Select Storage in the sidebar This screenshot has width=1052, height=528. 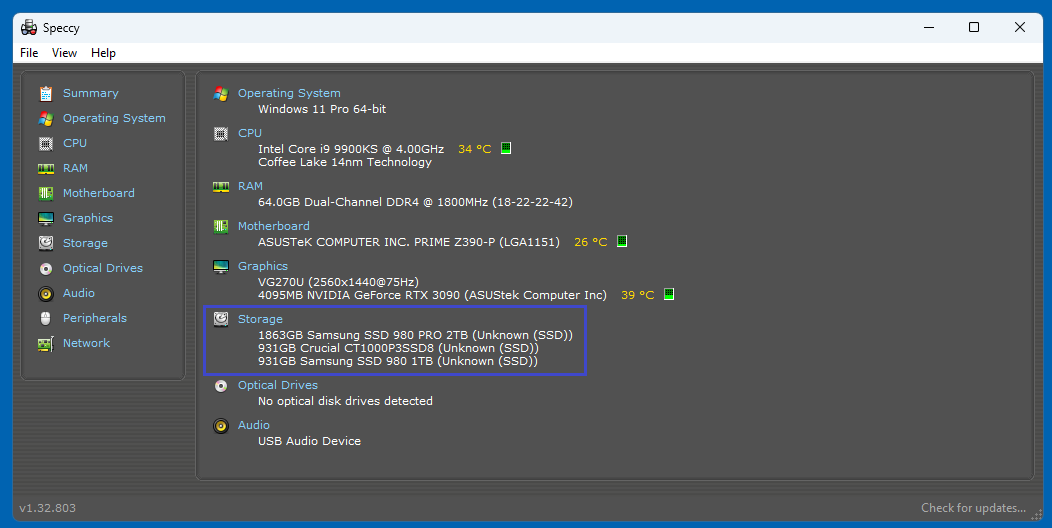(85, 243)
